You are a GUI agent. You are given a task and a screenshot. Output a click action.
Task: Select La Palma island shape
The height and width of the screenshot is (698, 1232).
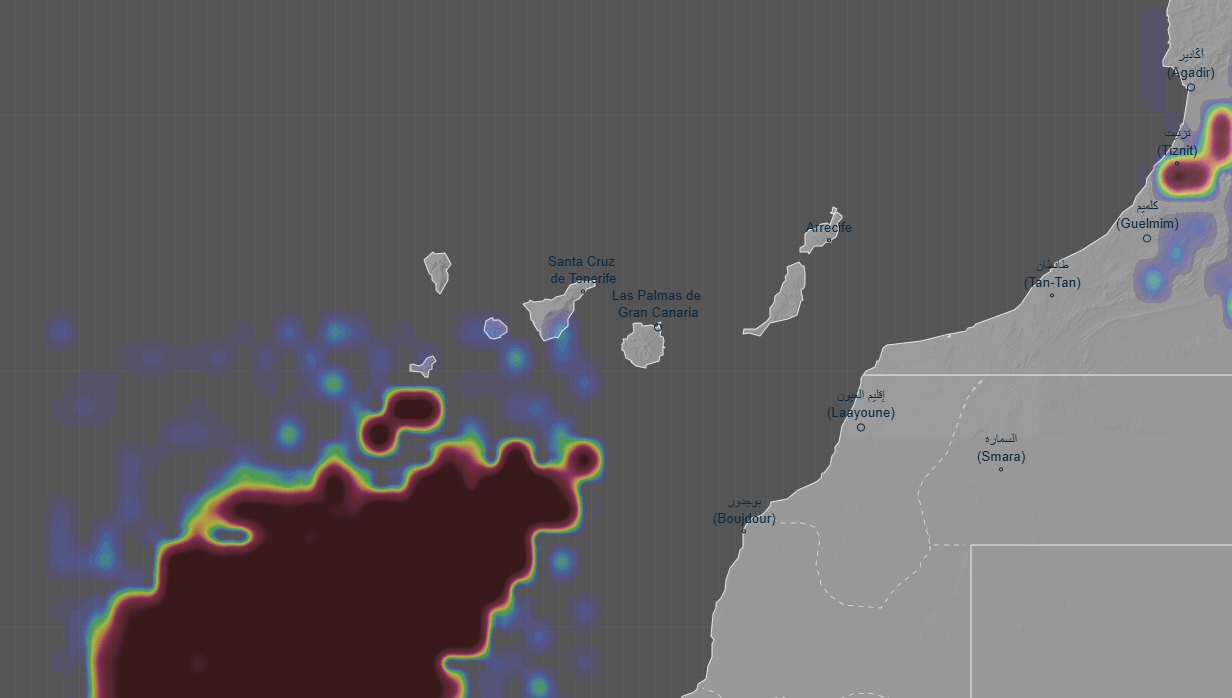[437, 270]
